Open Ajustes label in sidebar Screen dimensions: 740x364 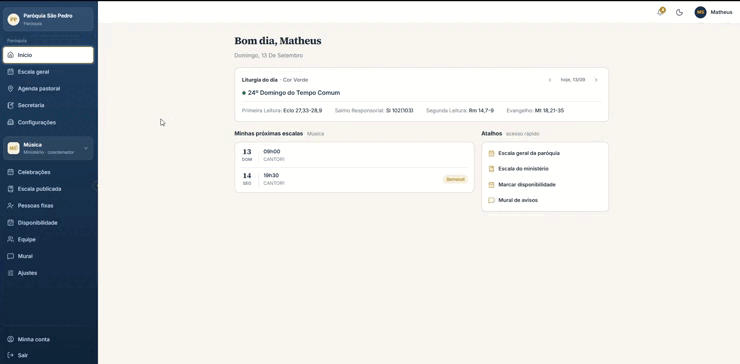point(27,273)
